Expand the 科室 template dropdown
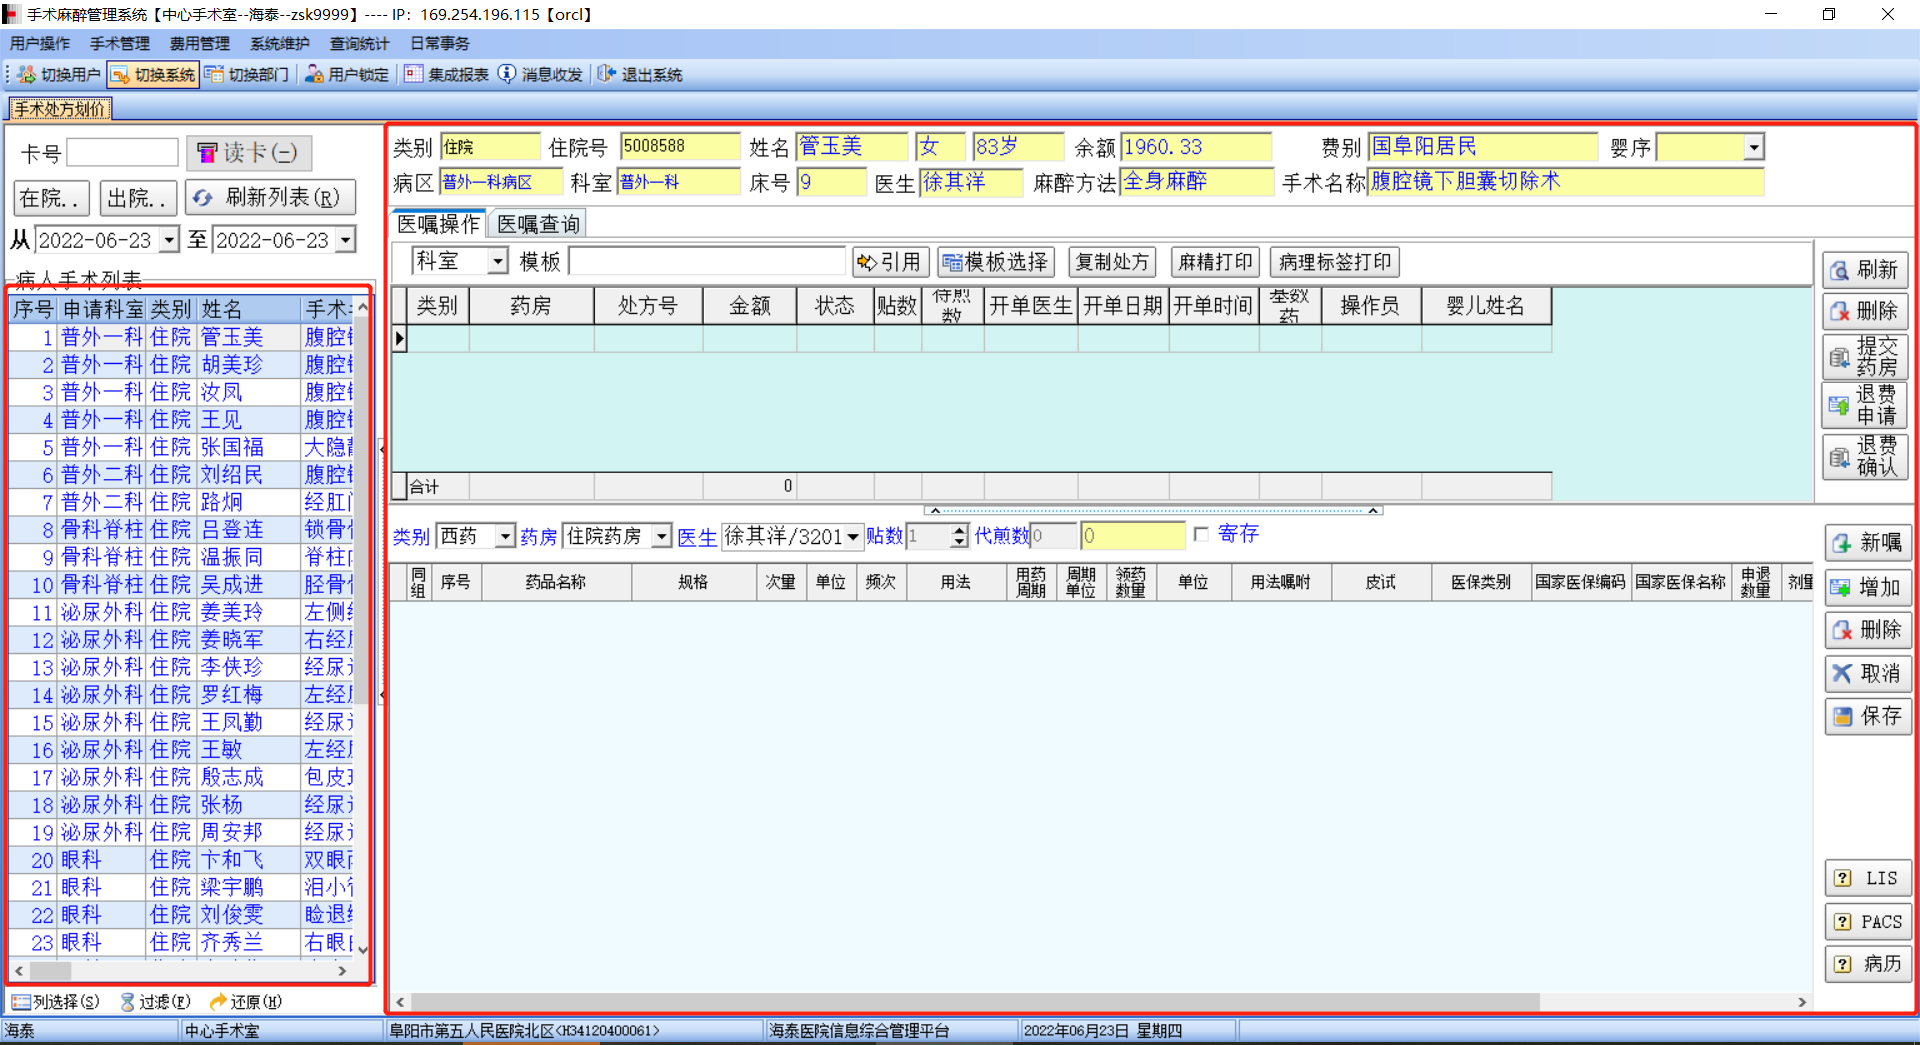 (498, 262)
